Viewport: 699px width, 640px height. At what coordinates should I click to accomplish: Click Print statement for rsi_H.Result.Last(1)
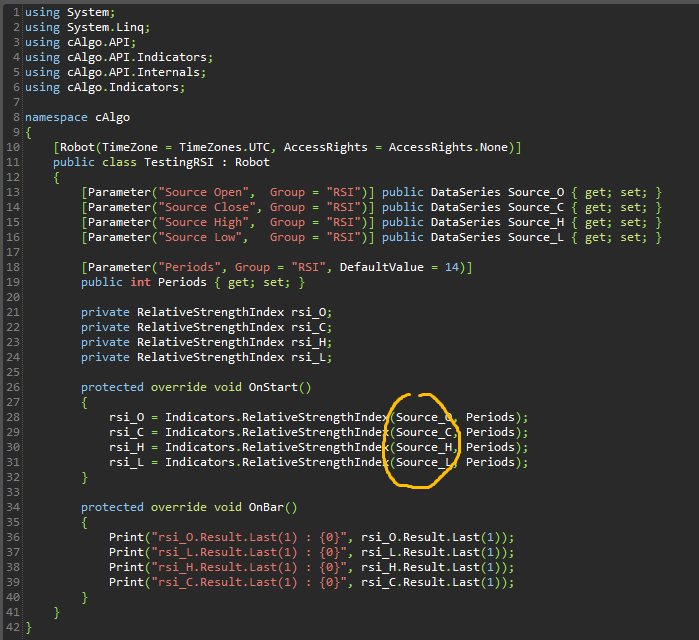point(311,567)
